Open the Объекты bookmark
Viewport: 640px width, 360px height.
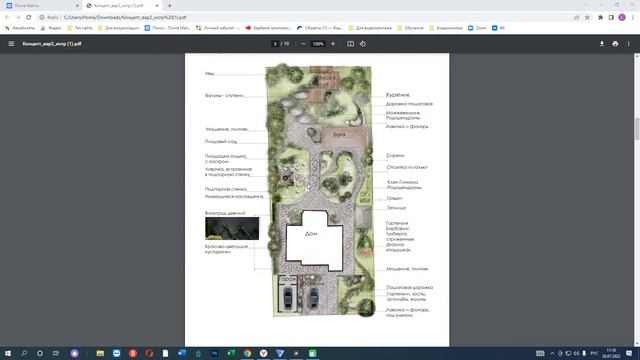click(x=320, y=28)
